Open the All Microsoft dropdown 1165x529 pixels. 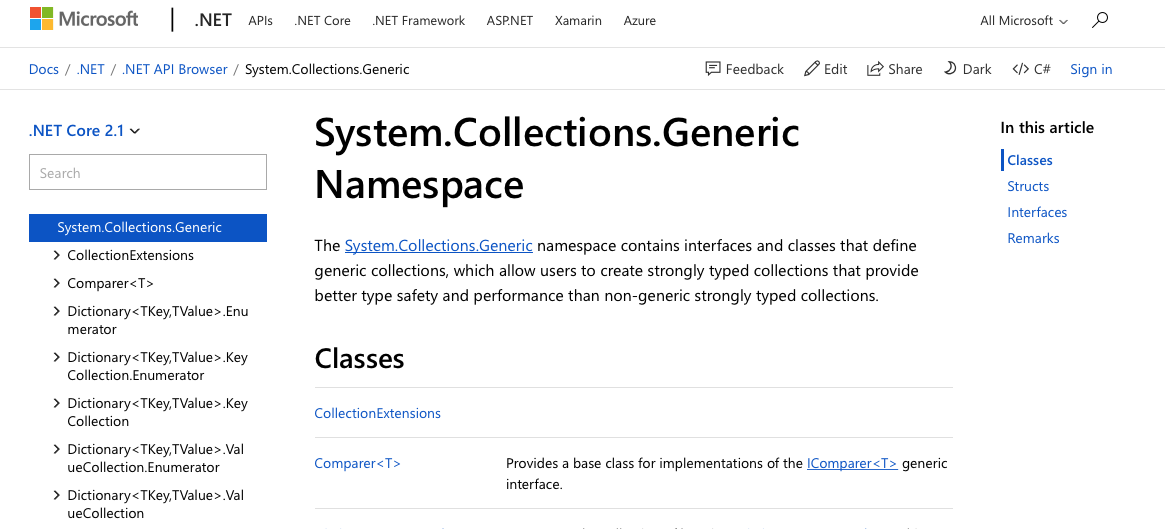point(1024,21)
